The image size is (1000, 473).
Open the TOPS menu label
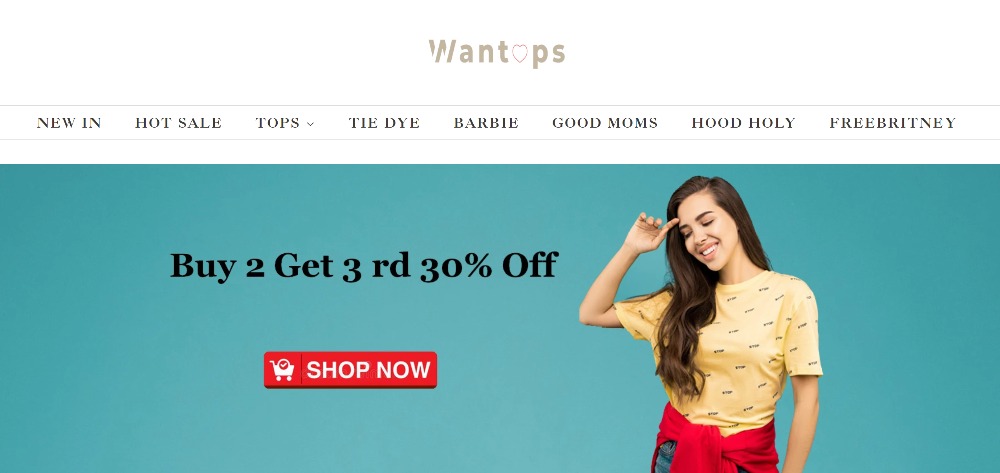tap(278, 123)
